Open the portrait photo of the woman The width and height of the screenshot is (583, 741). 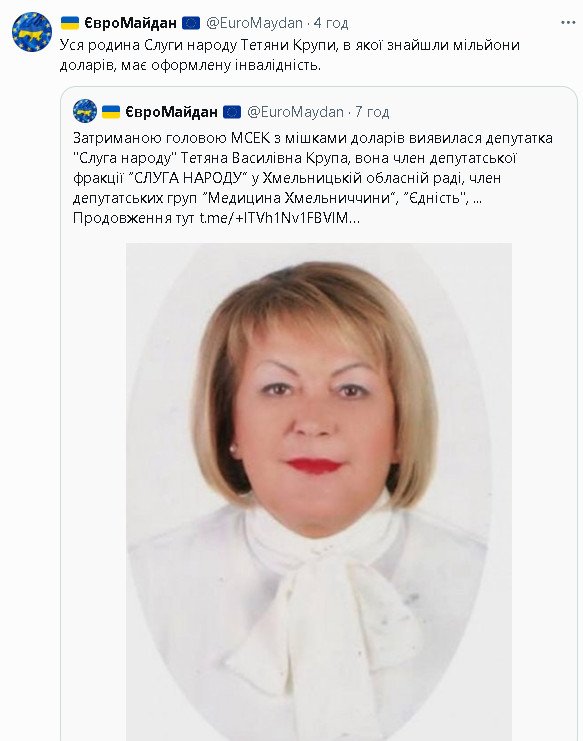319,491
